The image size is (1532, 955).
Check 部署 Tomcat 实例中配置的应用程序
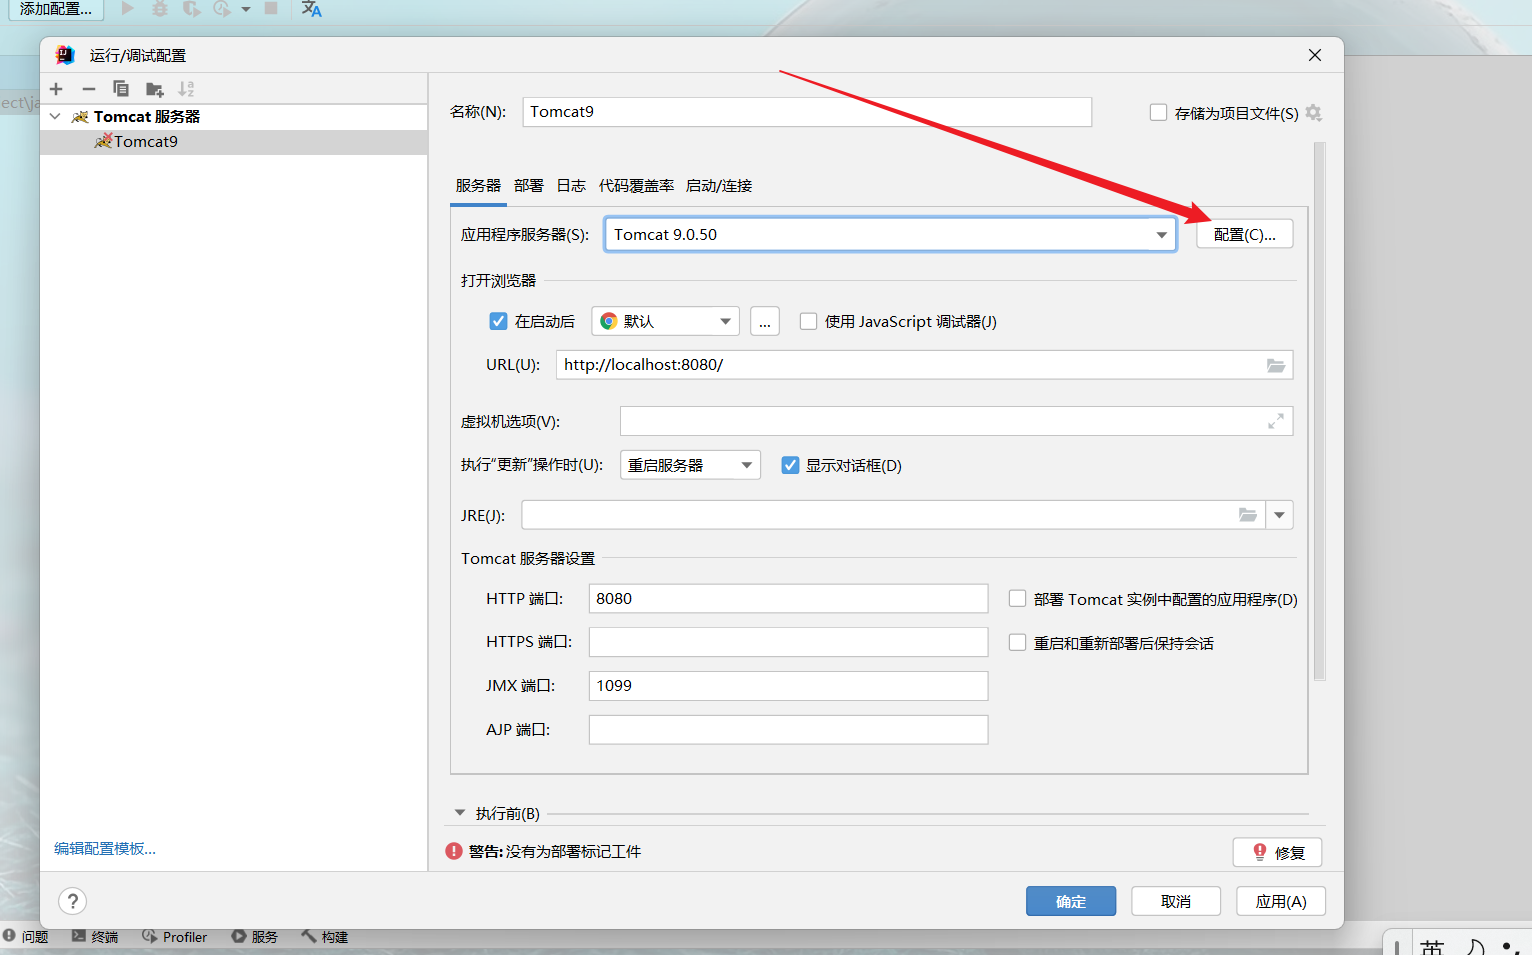click(x=1017, y=599)
